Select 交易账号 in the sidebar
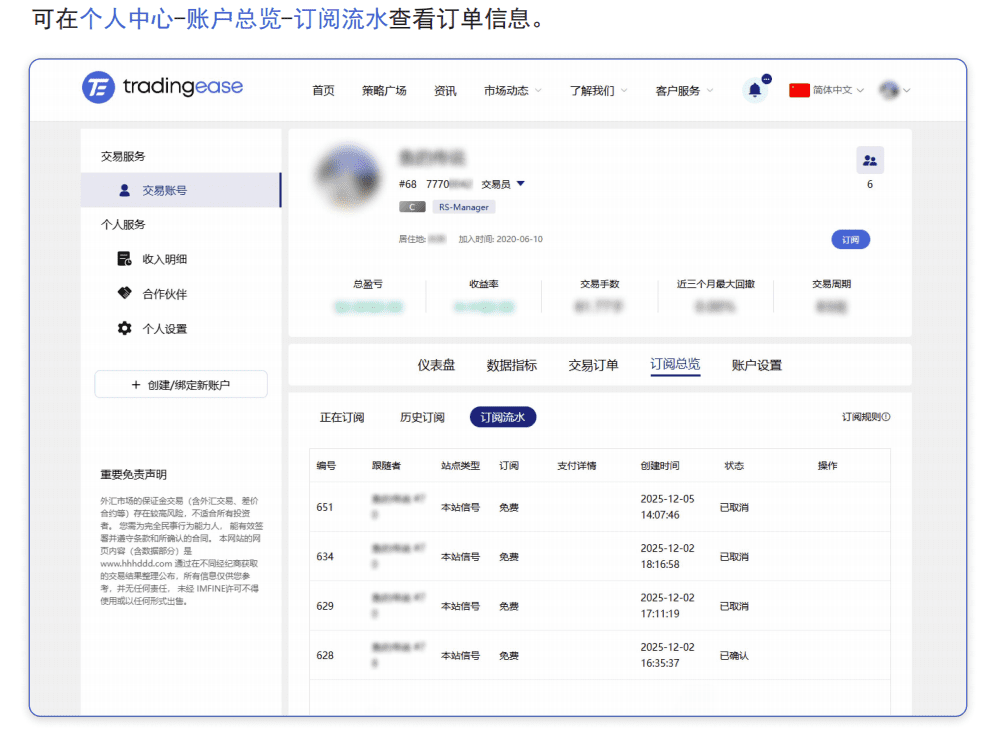 164,190
